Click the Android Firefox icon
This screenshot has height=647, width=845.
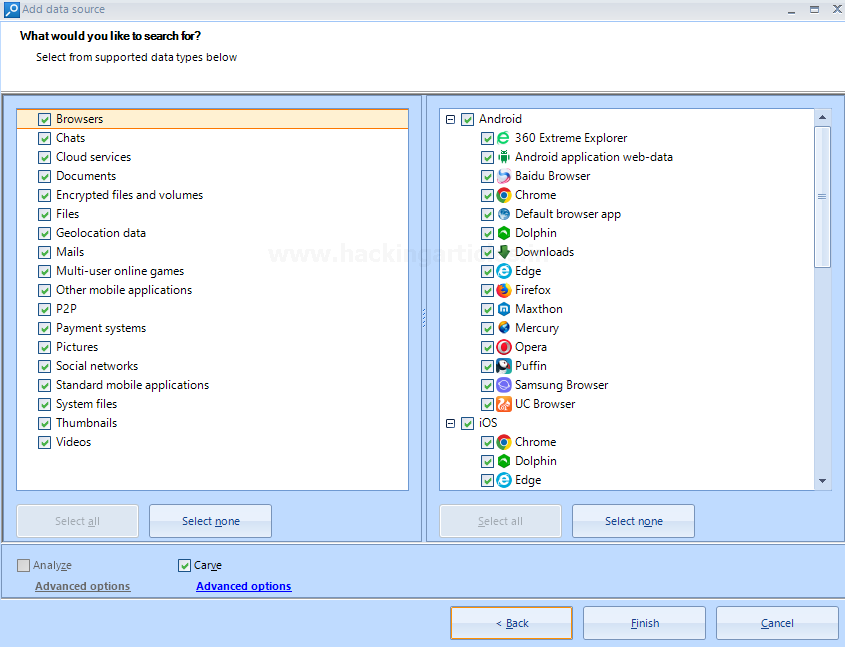pos(504,290)
